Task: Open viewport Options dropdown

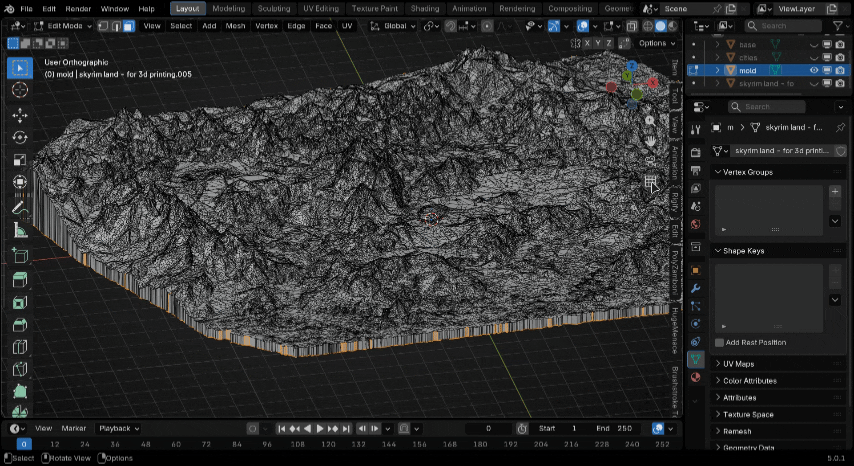Action: pyautogui.click(x=657, y=43)
